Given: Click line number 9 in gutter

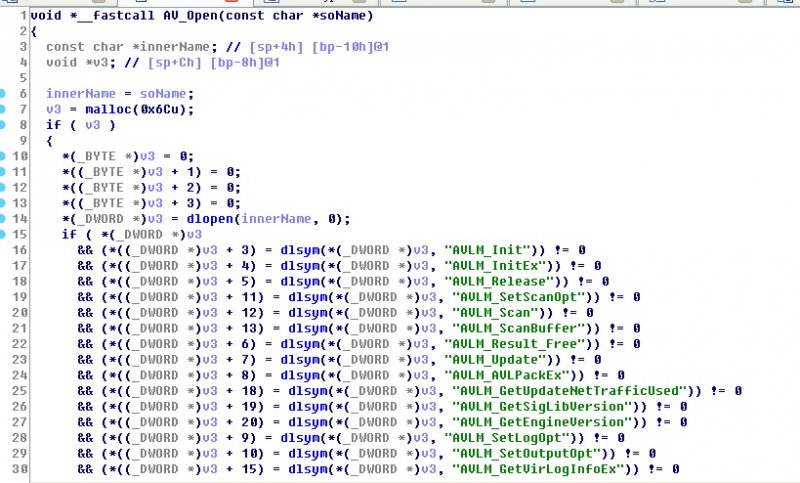Looking at the screenshot, I should click(x=23, y=141).
